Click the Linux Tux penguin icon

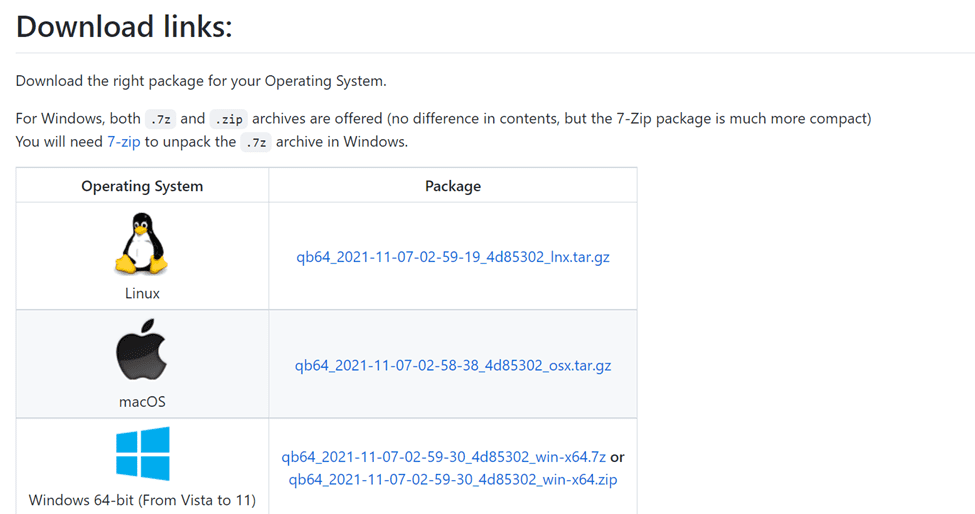(142, 244)
